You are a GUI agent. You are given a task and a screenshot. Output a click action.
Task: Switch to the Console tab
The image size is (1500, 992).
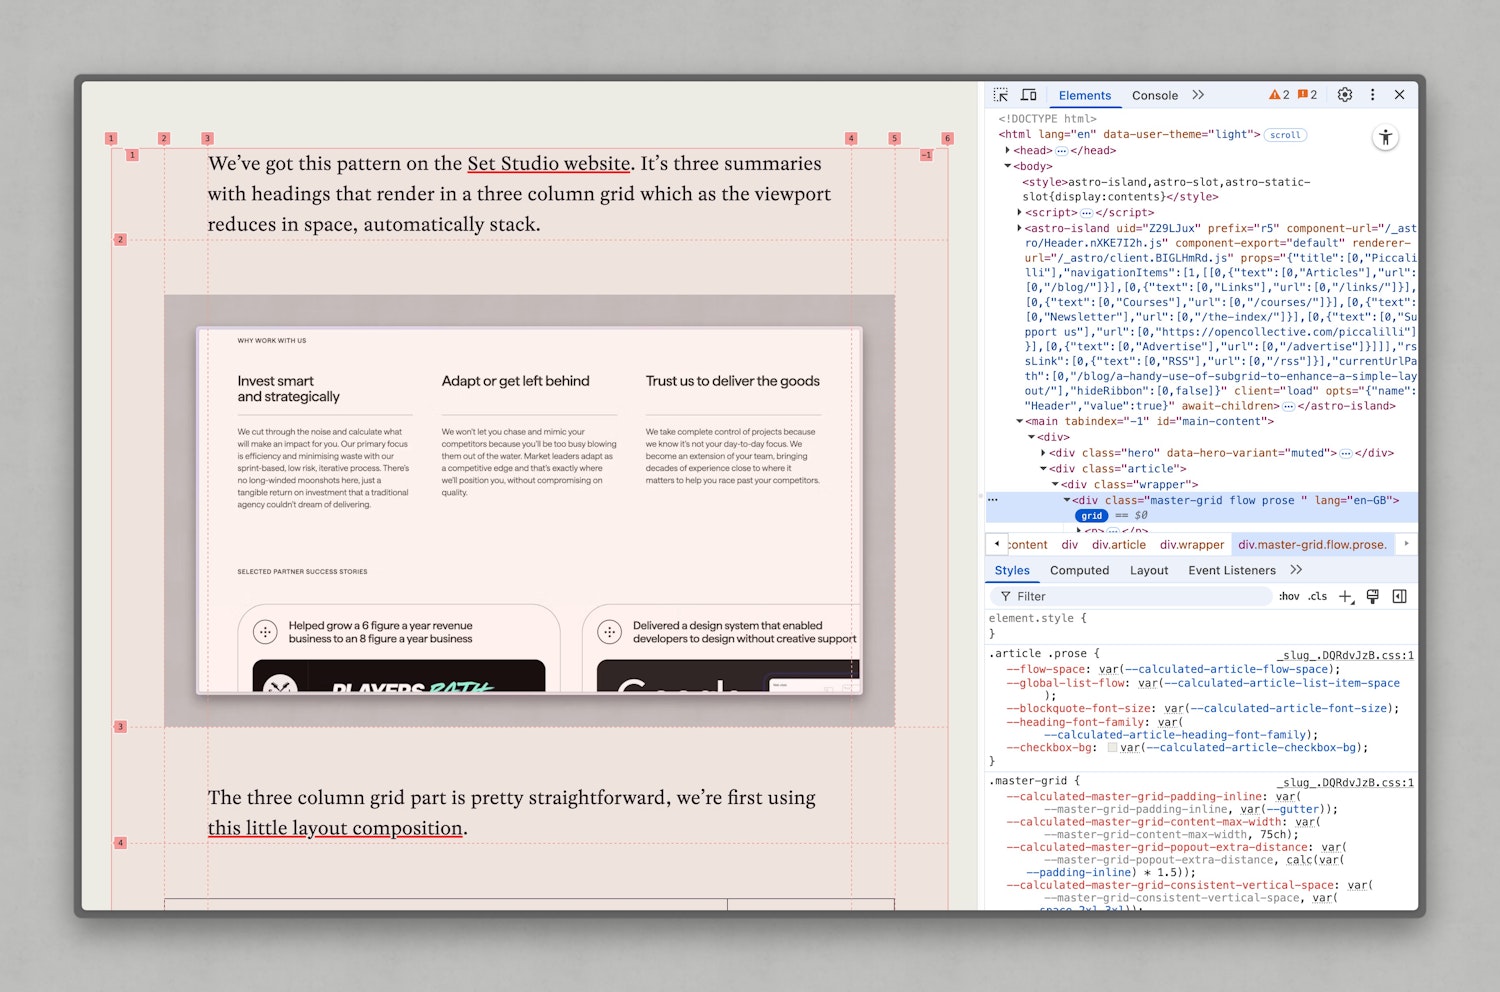[x=1155, y=95]
